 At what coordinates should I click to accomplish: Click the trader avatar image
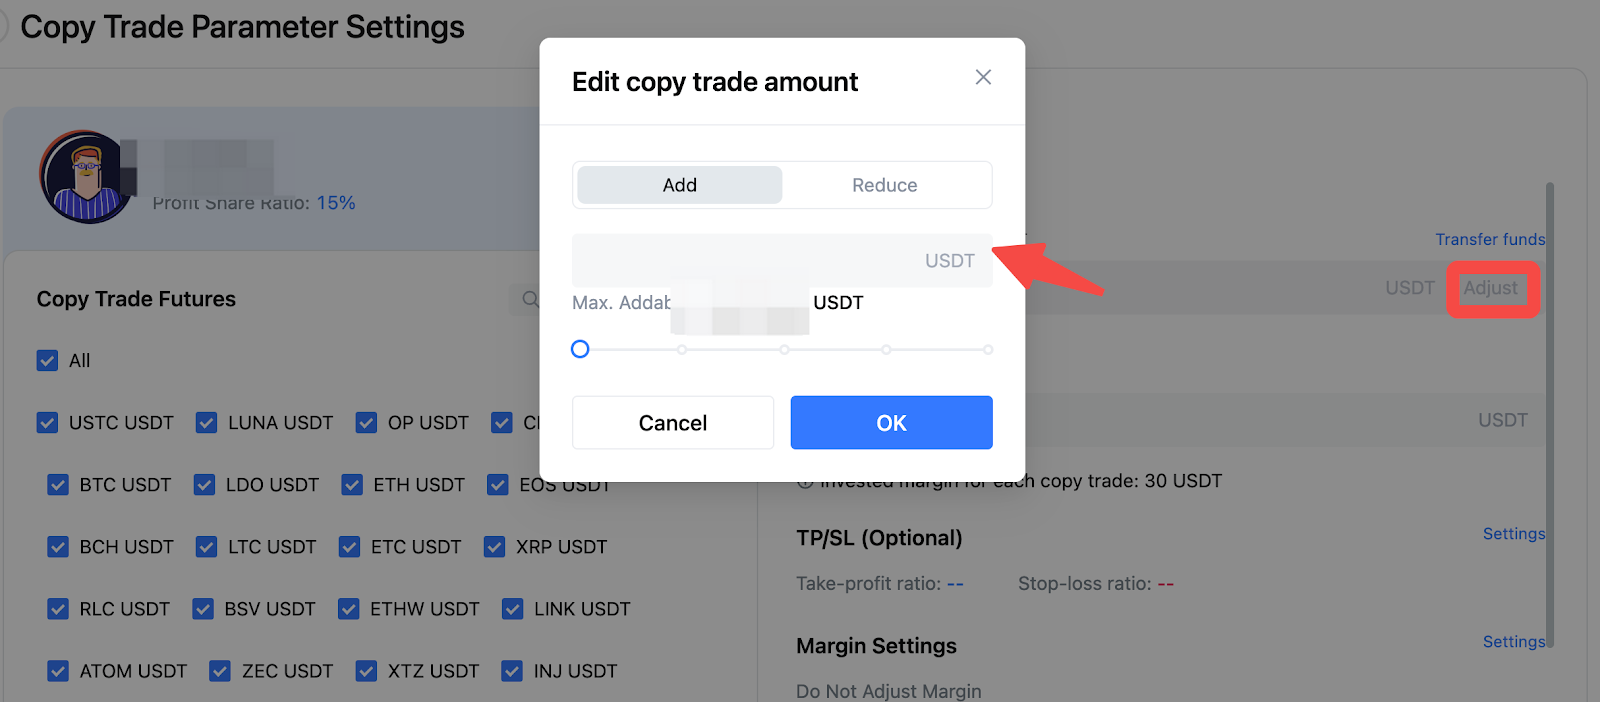(x=86, y=177)
